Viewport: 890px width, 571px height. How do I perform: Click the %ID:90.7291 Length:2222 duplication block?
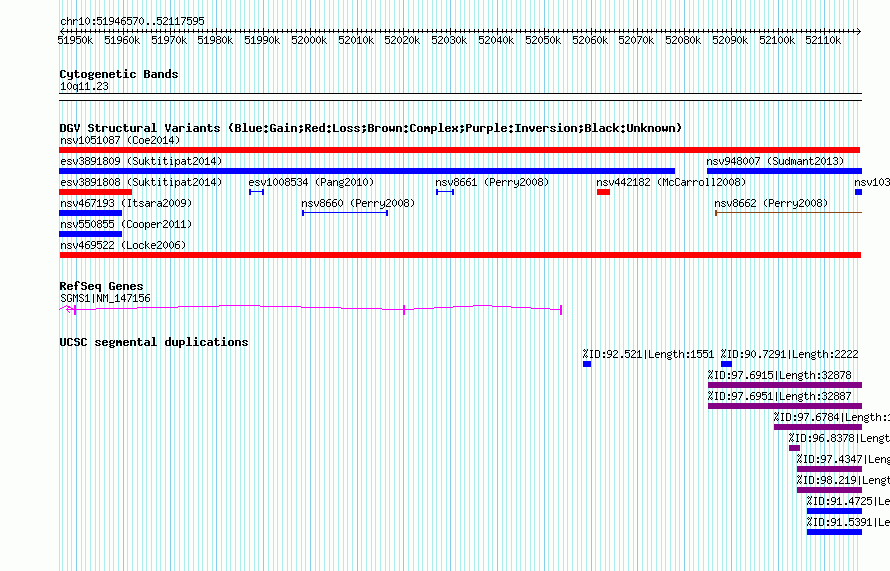click(726, 364)
